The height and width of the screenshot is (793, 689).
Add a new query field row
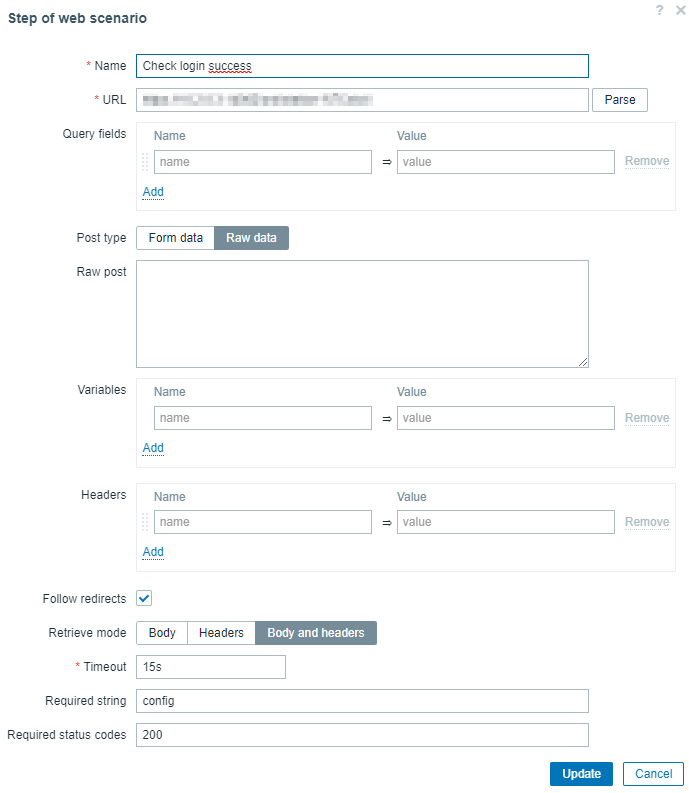tap(153, 192)
